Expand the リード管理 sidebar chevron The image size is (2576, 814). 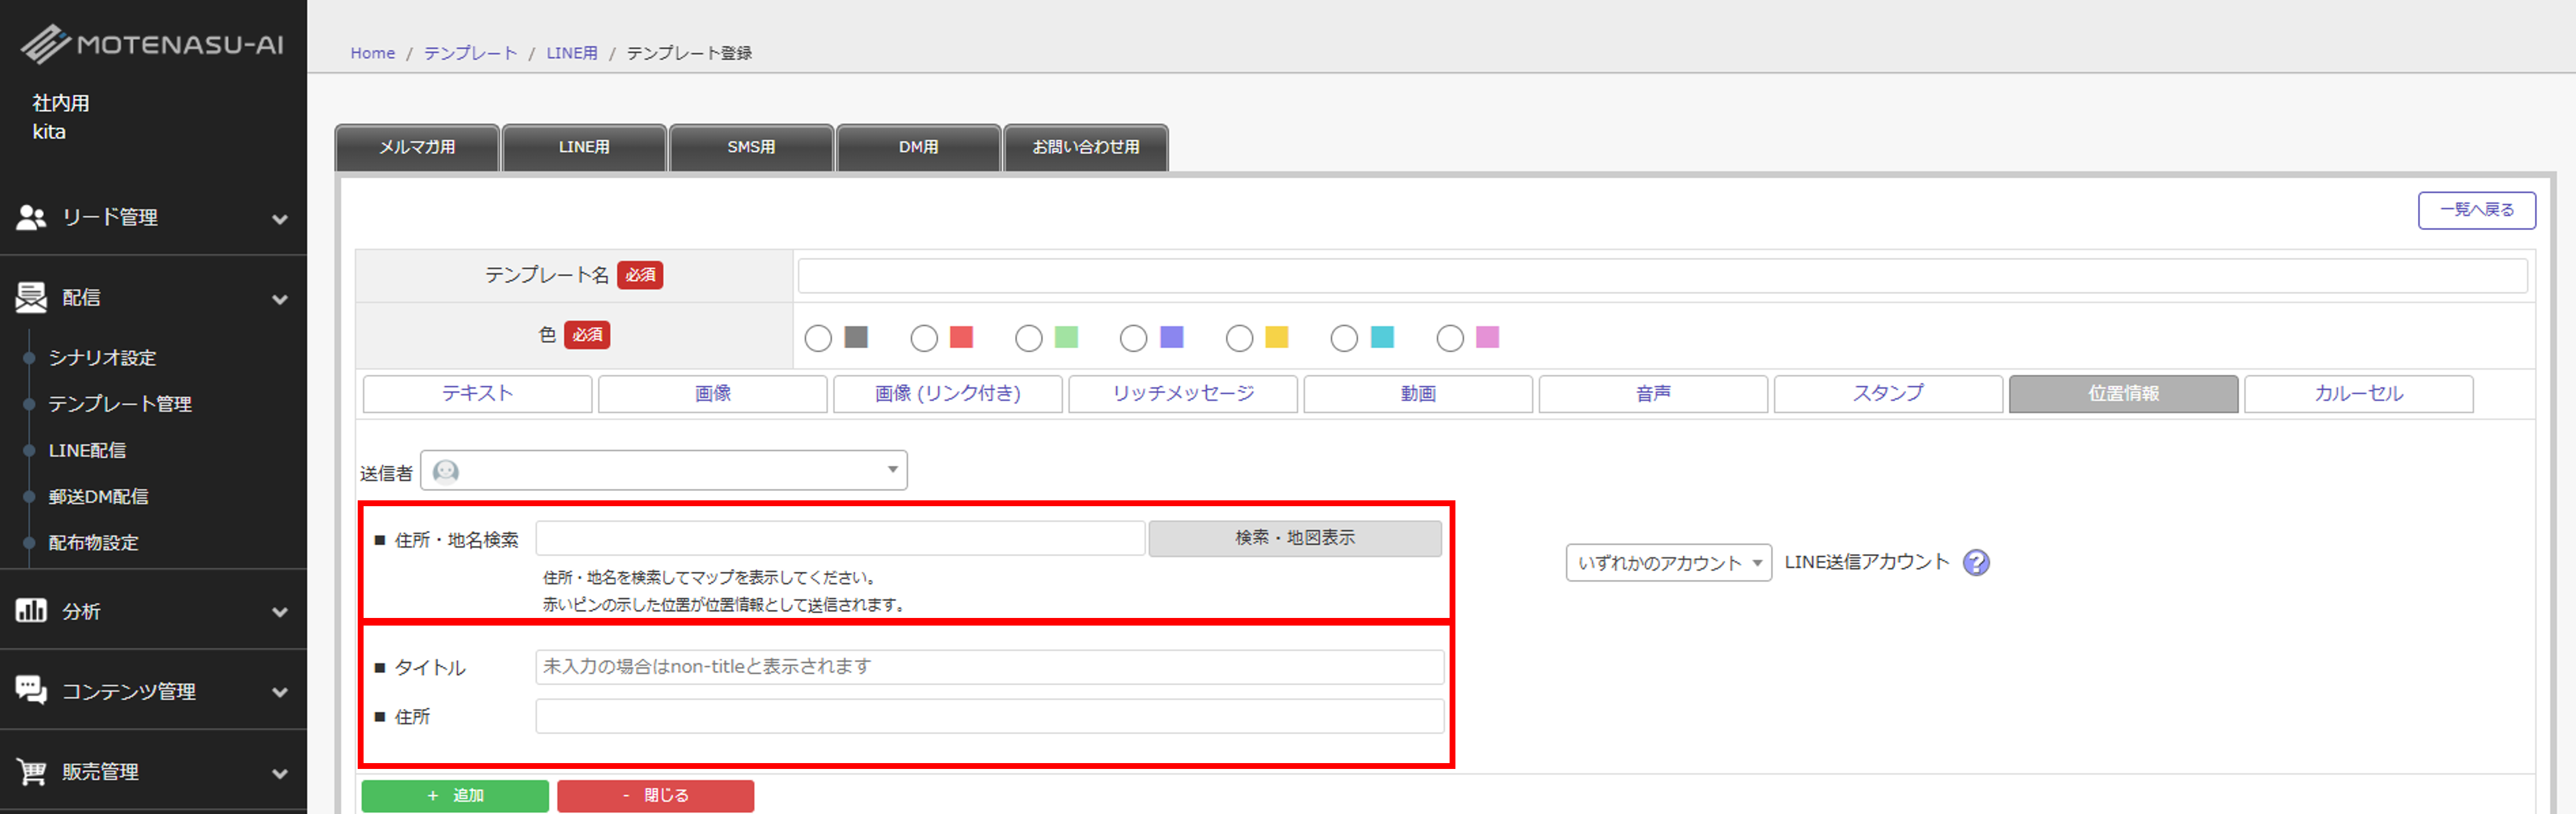(x=280, y=219)
